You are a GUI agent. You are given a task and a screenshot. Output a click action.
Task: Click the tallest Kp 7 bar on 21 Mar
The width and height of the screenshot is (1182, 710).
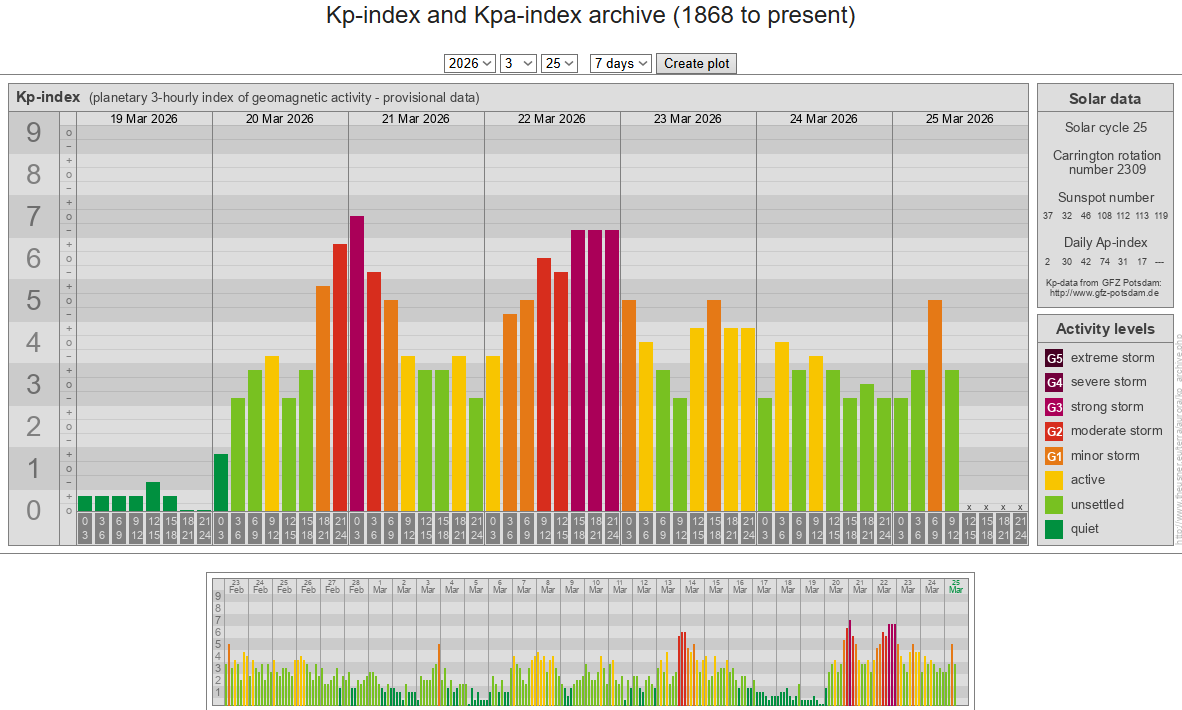[357, 363]
